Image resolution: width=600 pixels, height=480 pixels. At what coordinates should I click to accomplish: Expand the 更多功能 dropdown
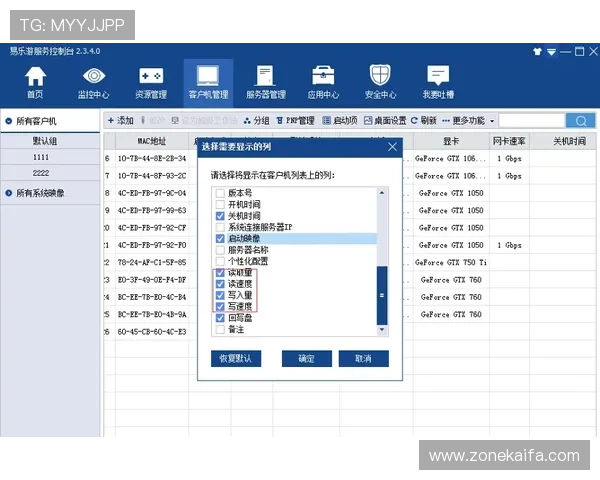click(468, 121)
